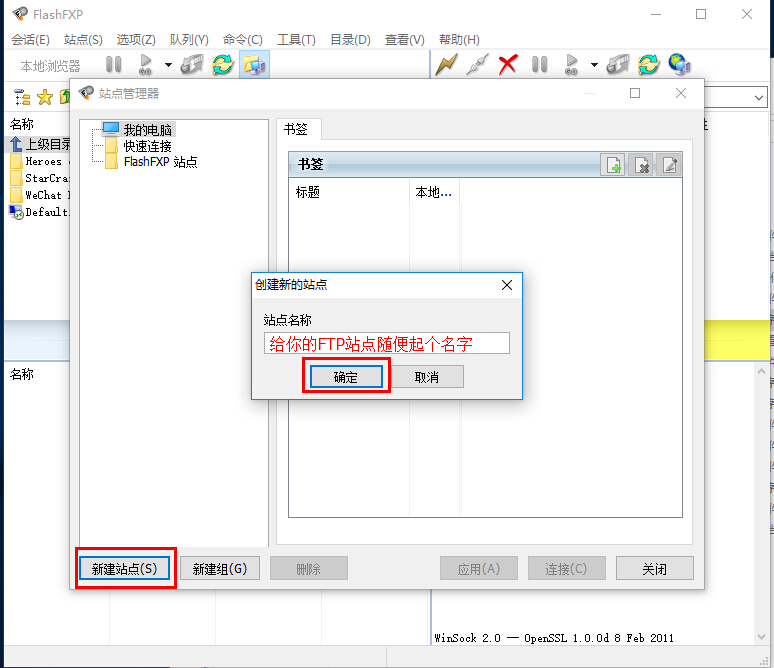The width and height of the screenshot is (774, 668).
Task: Click the 确定 button in new site dialog
Action: (x=346, y=377)
